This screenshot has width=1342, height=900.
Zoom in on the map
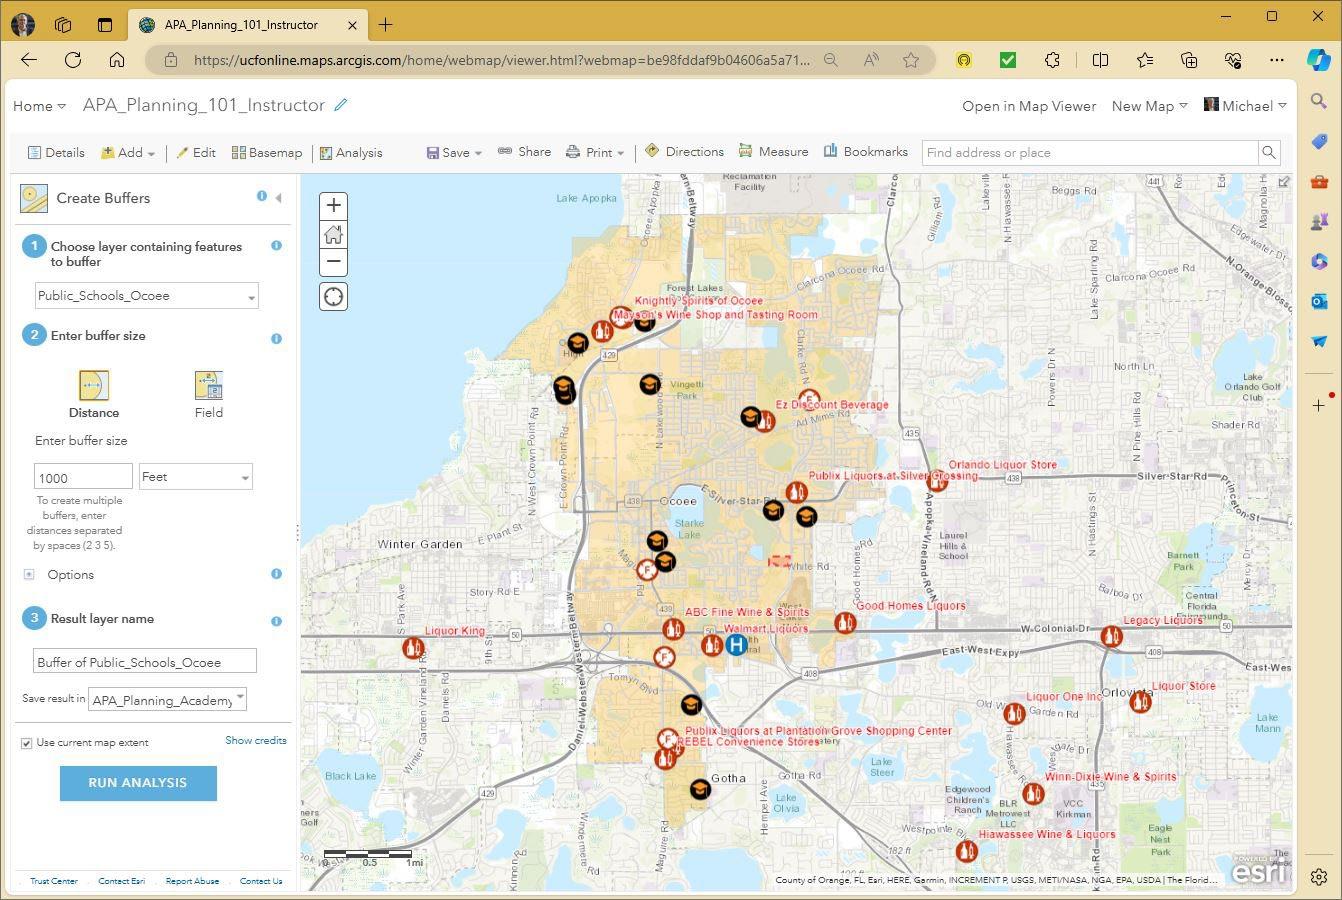333,206
